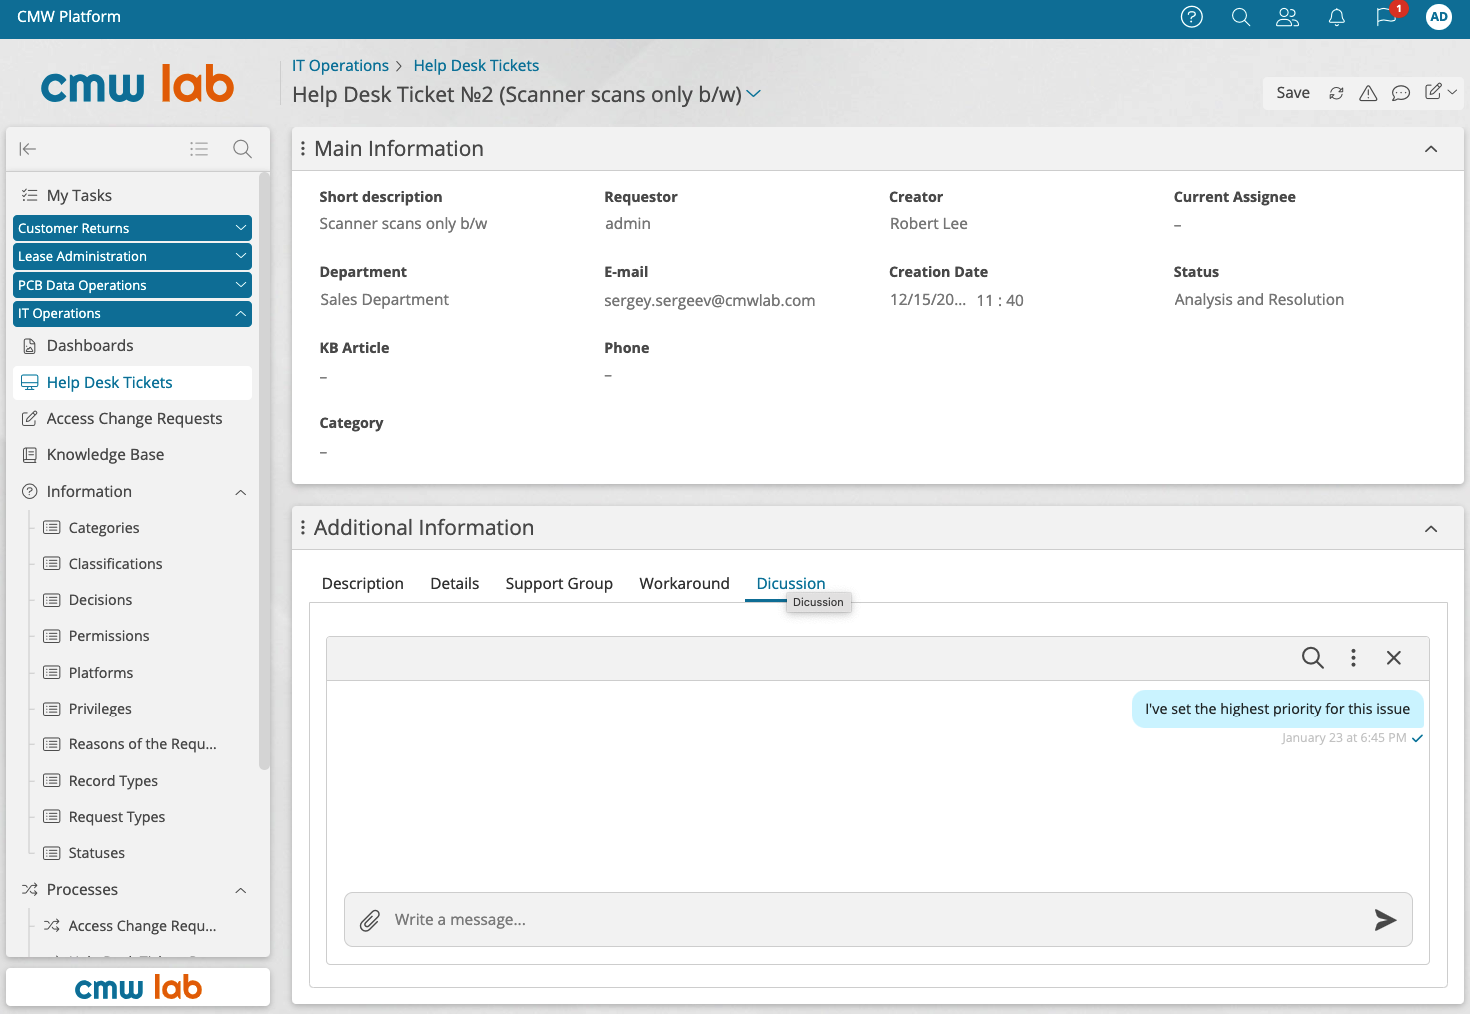Click the sidebar vertical scrollbar
The image size is (1470, 1014).
pyautogui.click(x=264, y=470)
